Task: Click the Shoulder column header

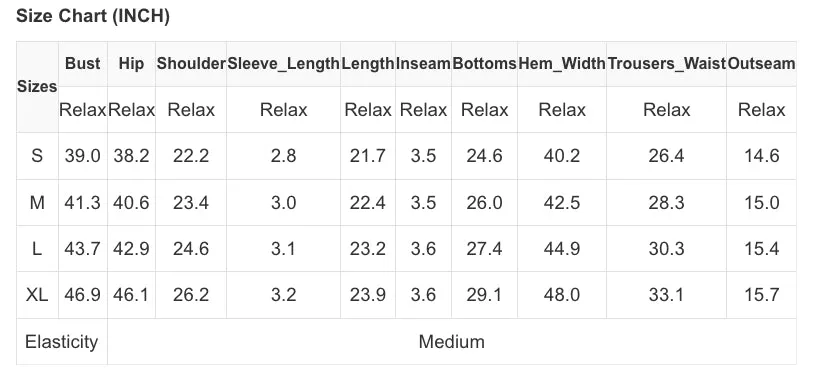Action: tap(191, 64)
